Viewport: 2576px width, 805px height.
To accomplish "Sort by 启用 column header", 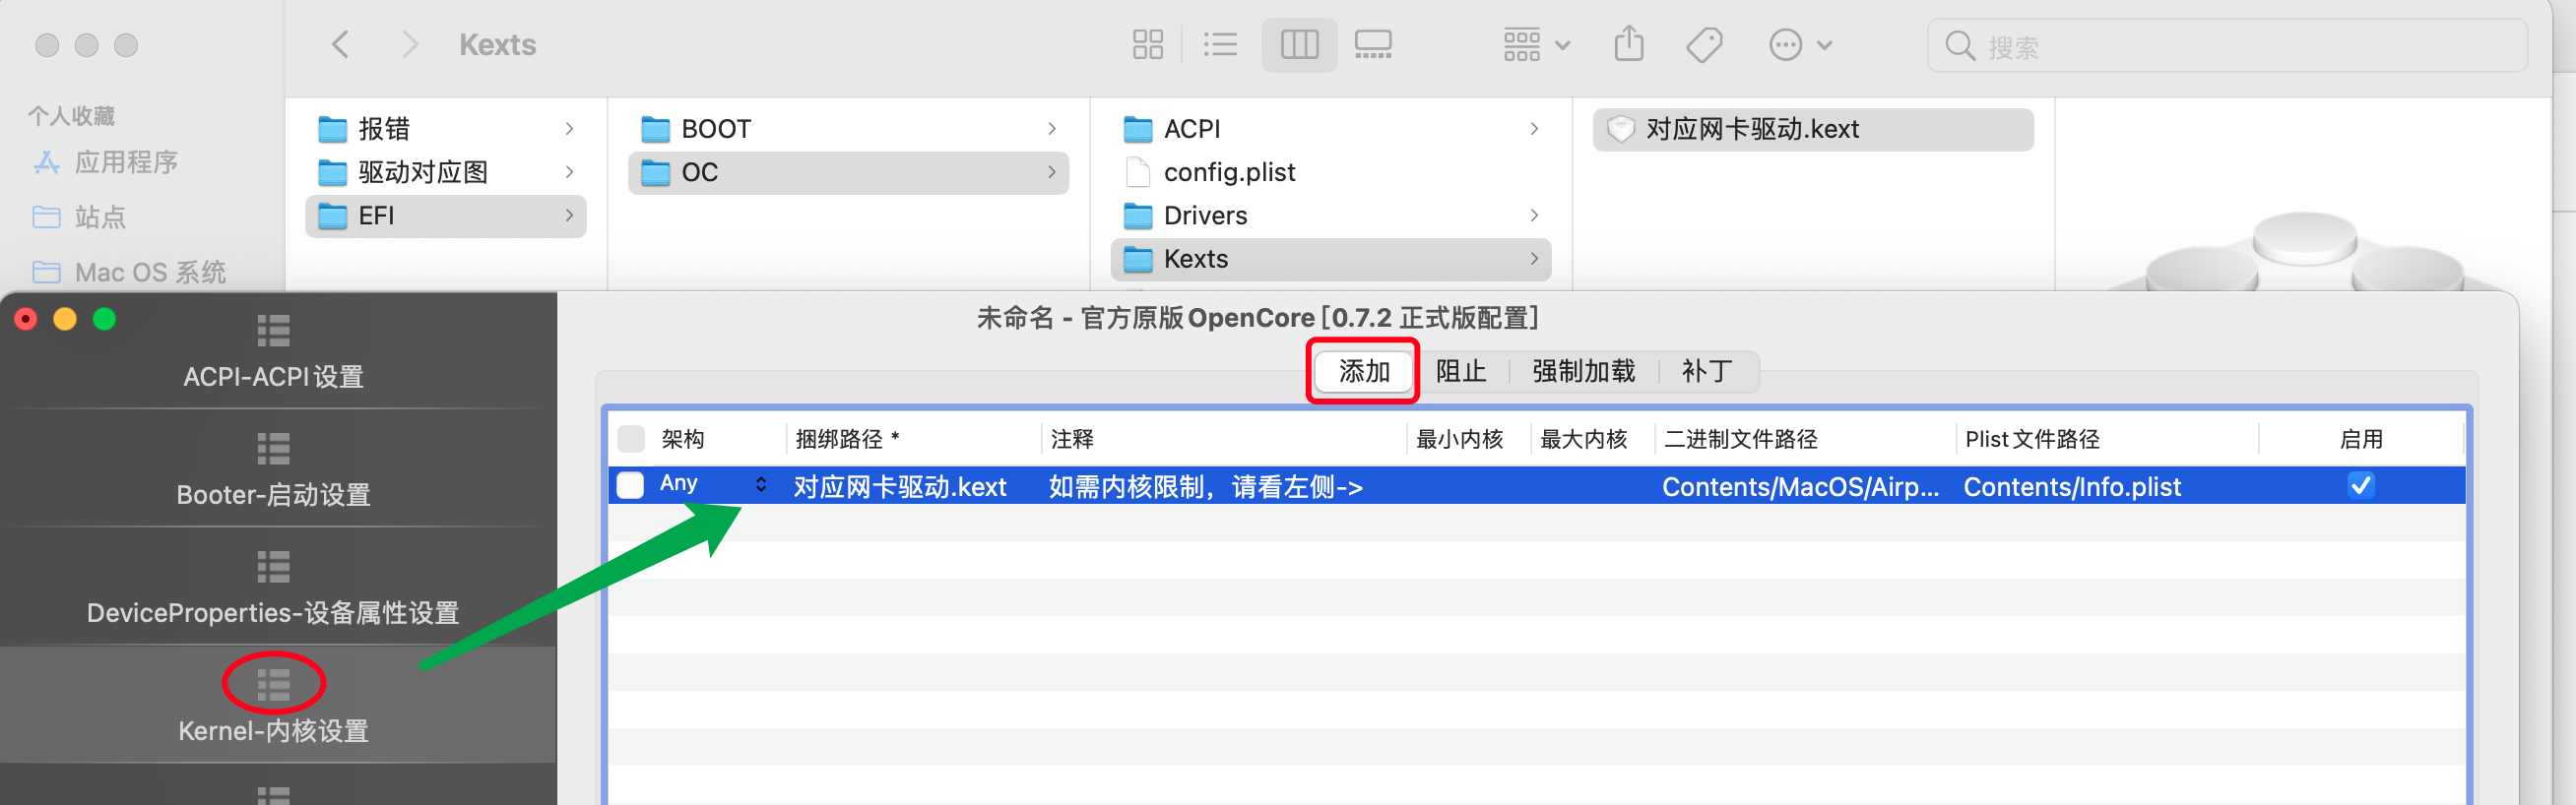I will 2360,439.
